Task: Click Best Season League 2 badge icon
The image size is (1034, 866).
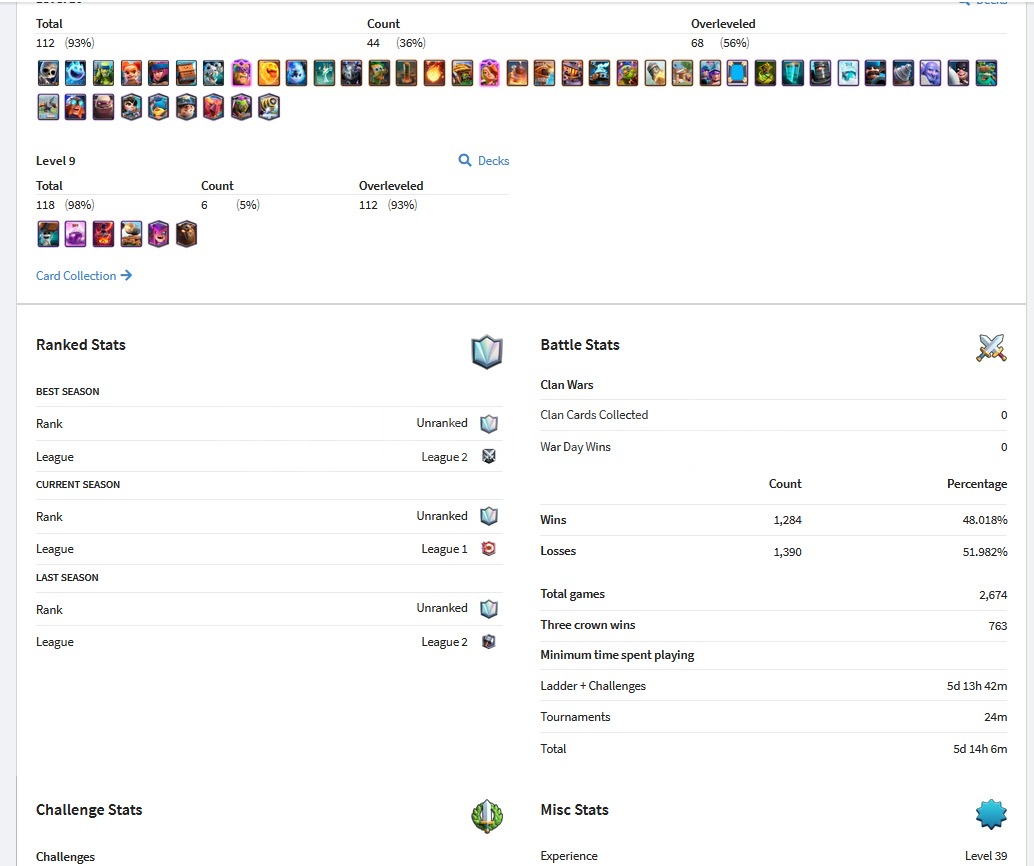Action: (x=489, y=456)
